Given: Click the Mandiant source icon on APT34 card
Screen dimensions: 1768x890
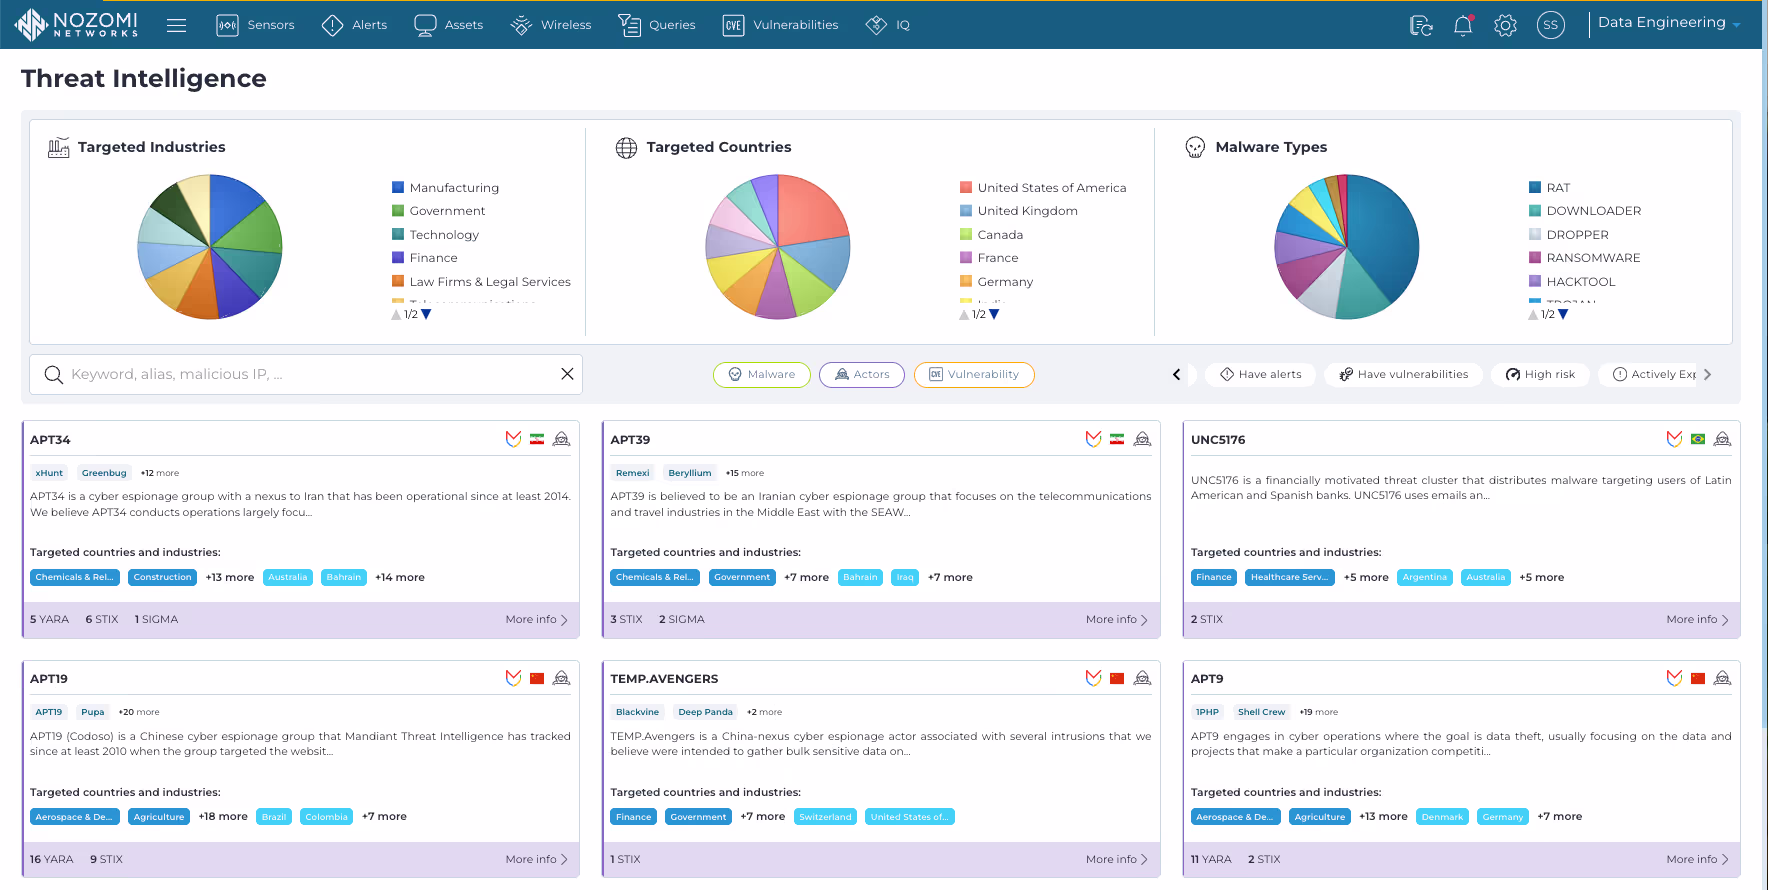Looking at the screenshot, I should 513,439.
